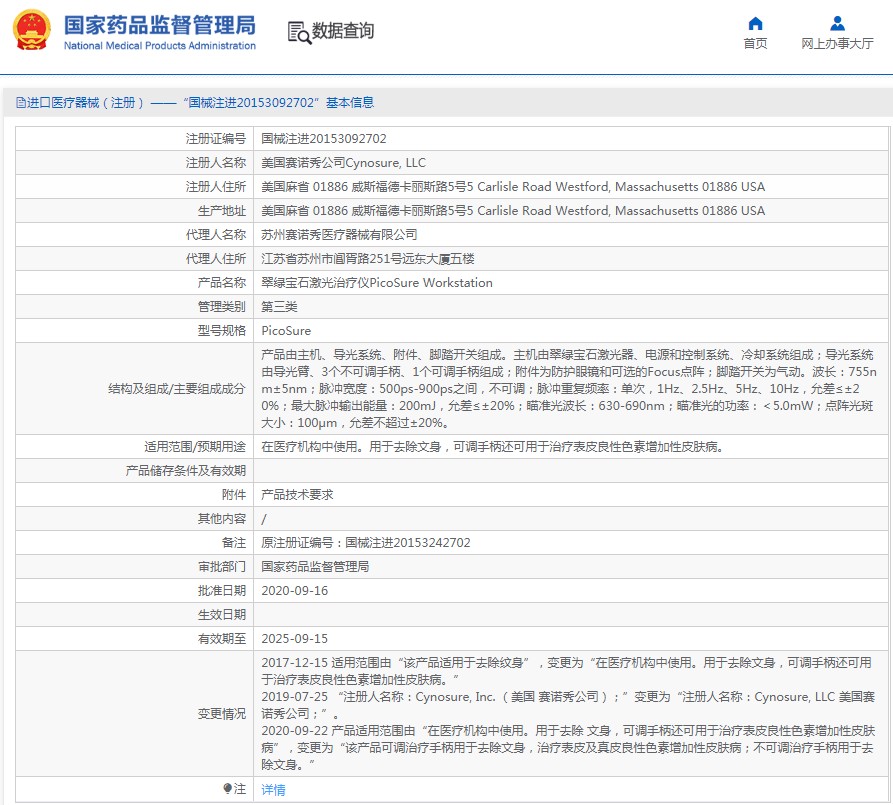The height and width of the screenshot is (805, 893).
Task: Select 江苏省苏州市阊胥路251号远东大厦五楼 address
Action: pos(368,259)
